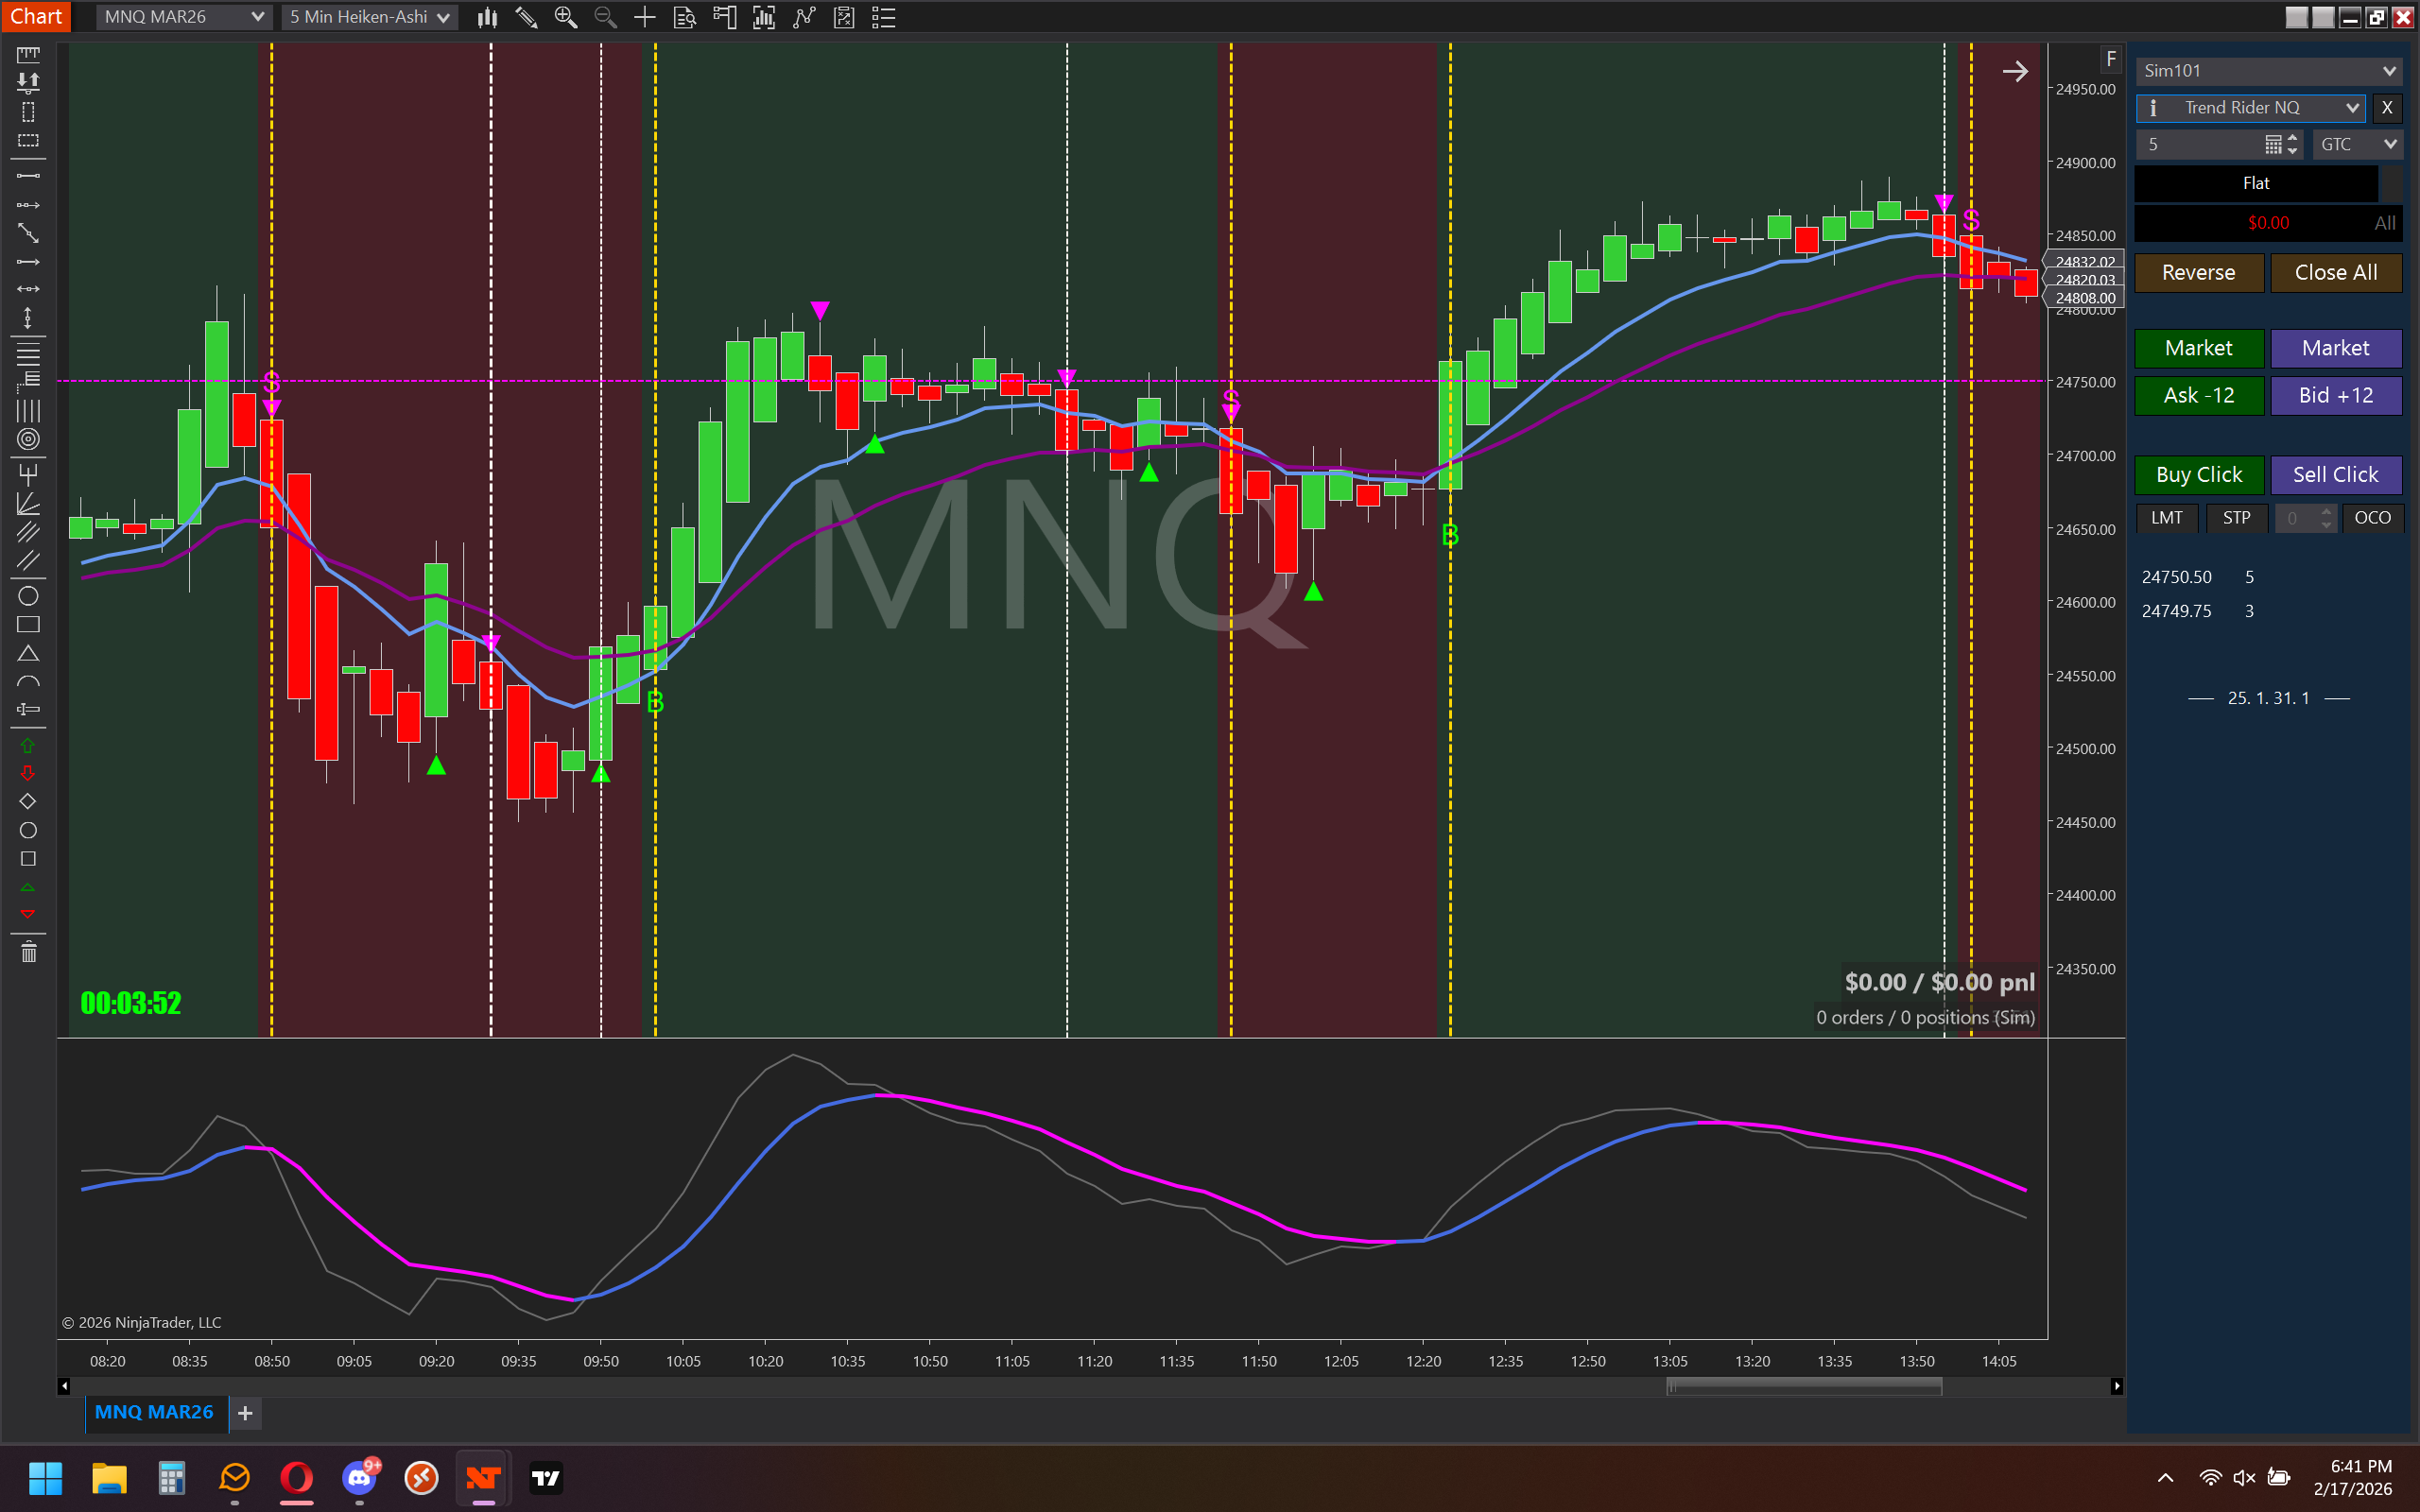Toggle the LMT order type button

point(2166,518)
